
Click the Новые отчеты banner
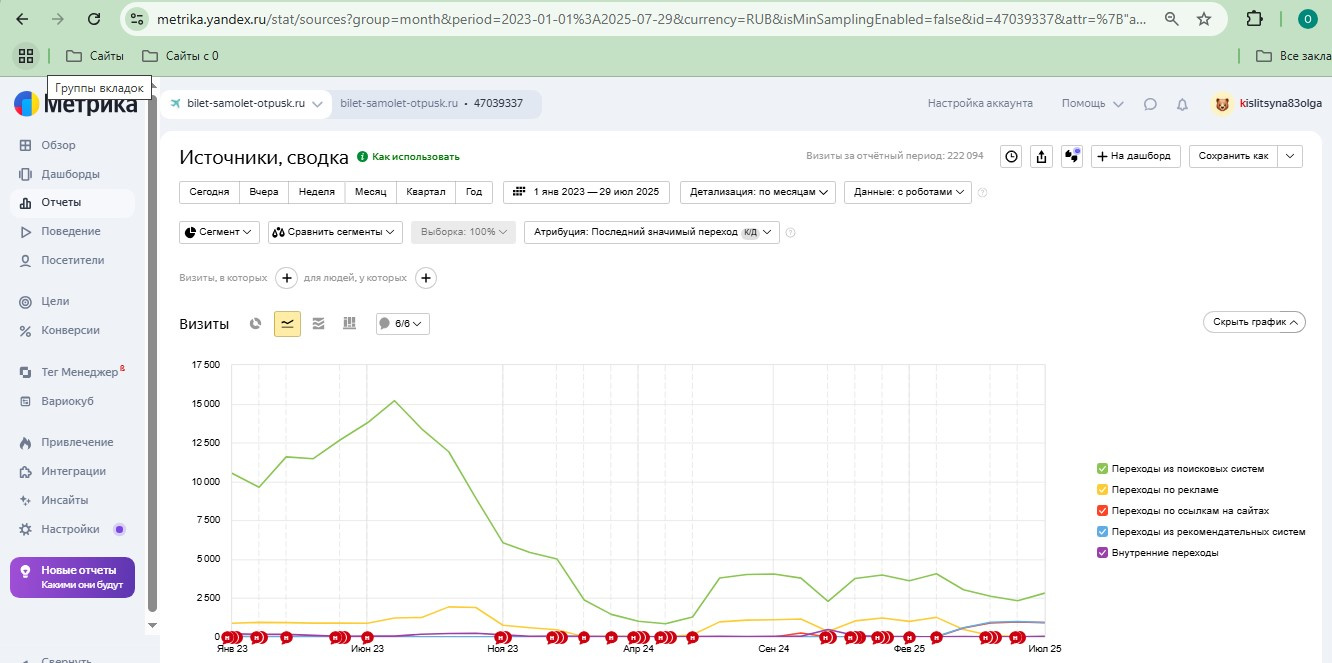(72, 577)
